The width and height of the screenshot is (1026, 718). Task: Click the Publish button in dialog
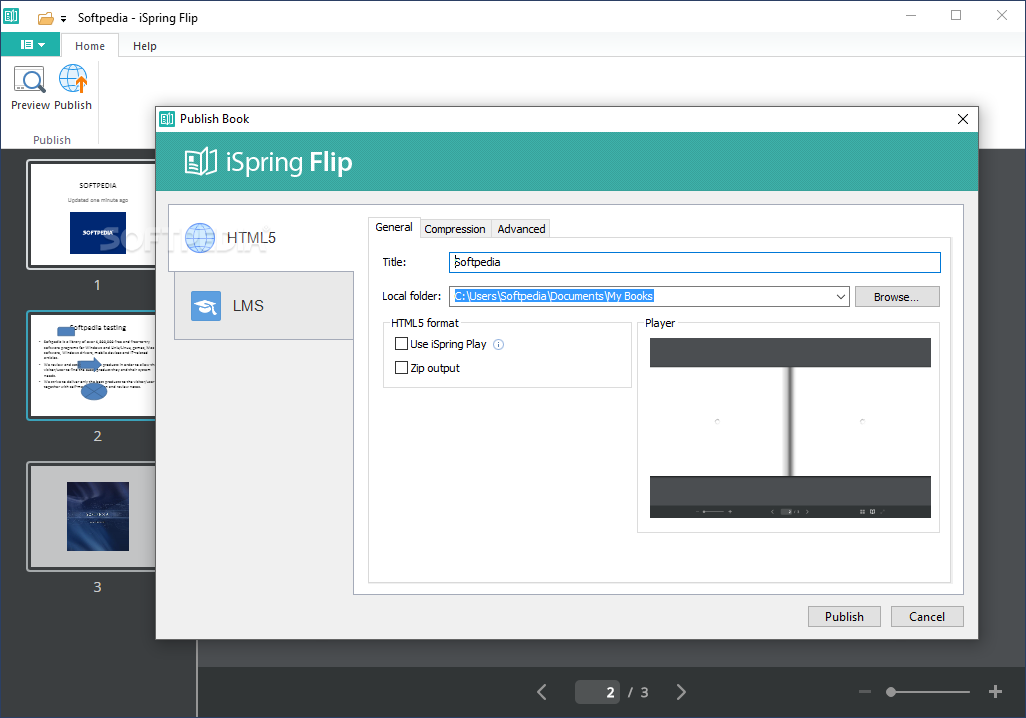pyautogui.click(x=844, y=617)
